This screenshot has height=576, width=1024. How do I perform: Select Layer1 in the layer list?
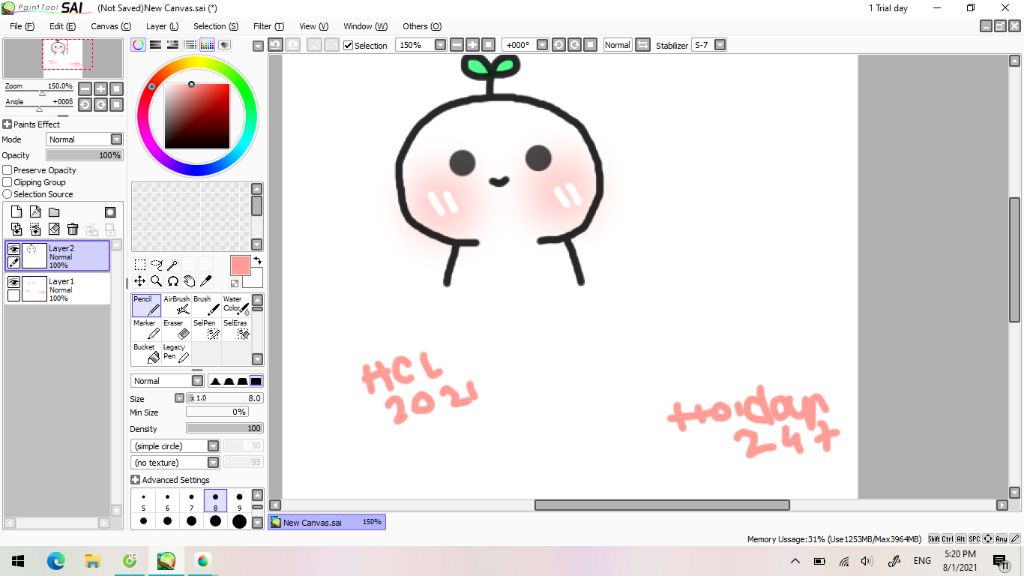[57, 289]
